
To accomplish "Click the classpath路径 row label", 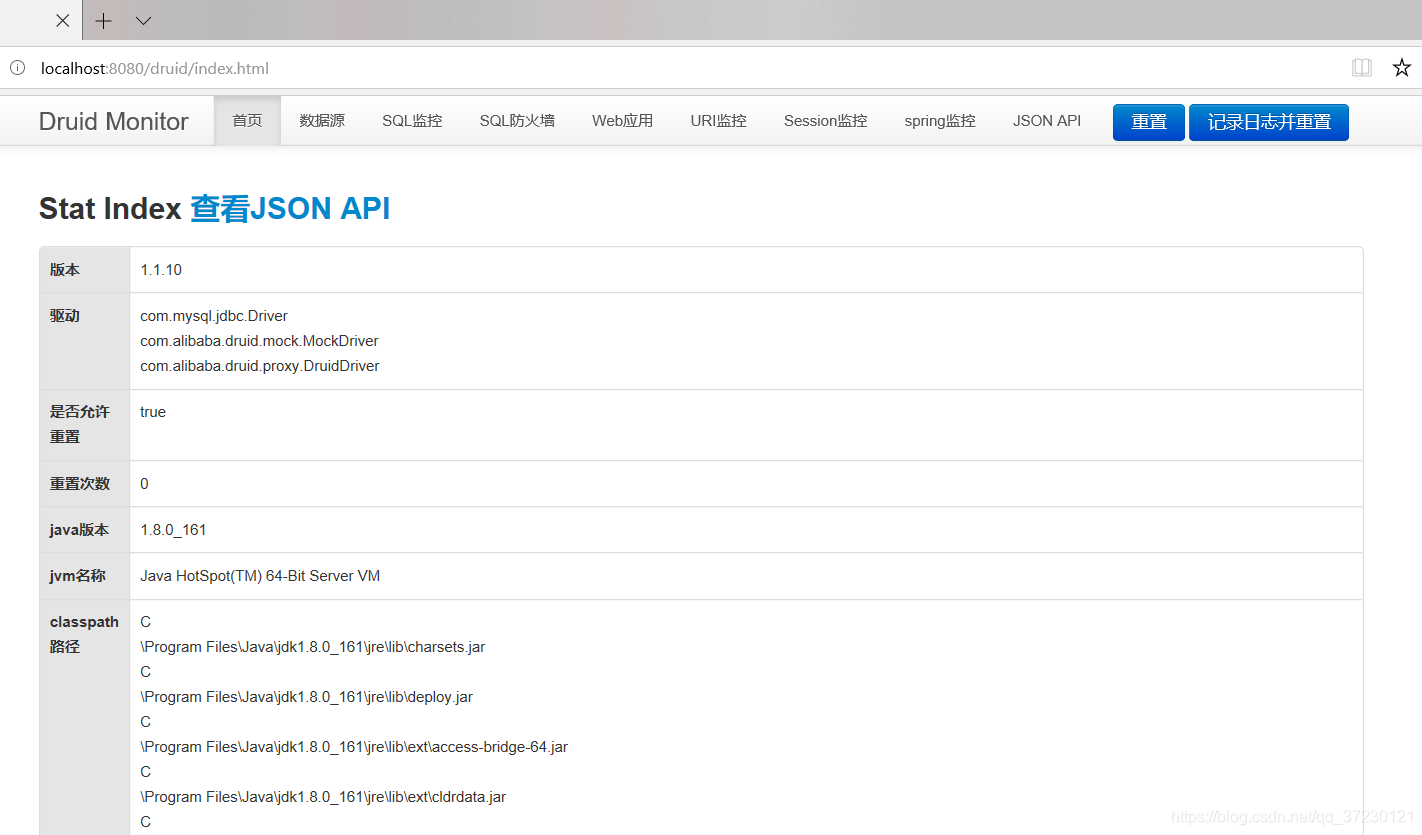I will [84, 634].
